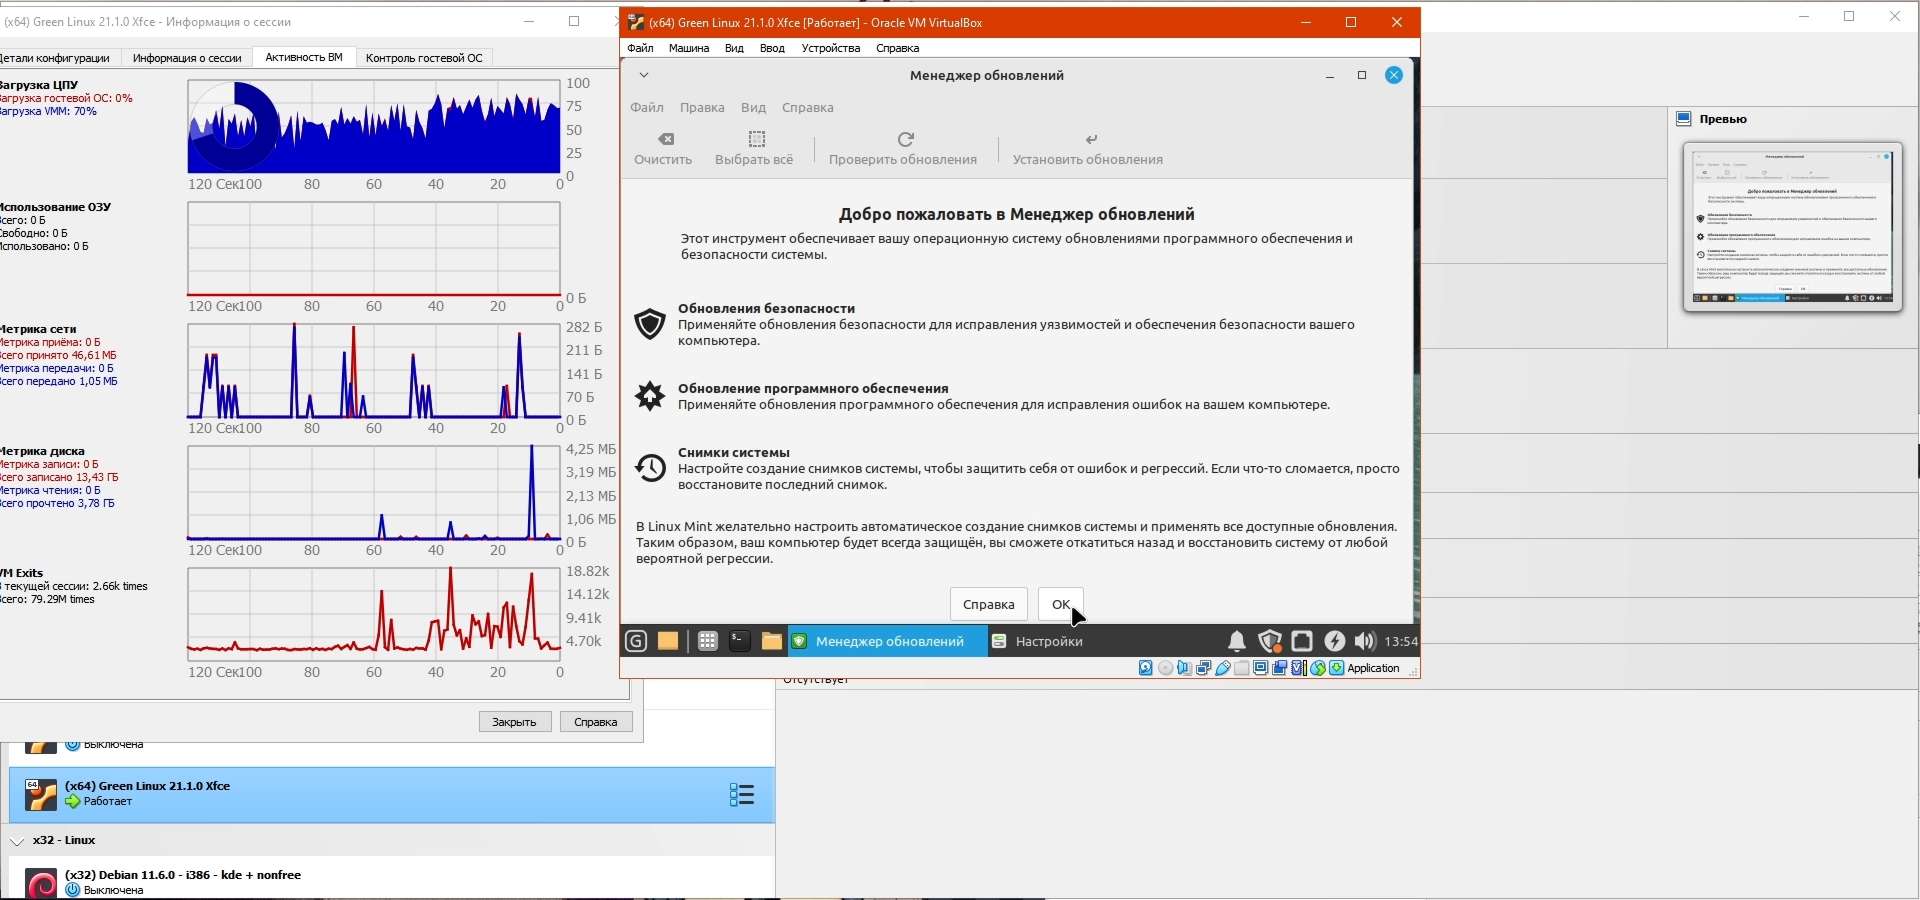Switch to the Информация о сессии tab
Viewport: 1920px width, 900px height.
[187, 58]
